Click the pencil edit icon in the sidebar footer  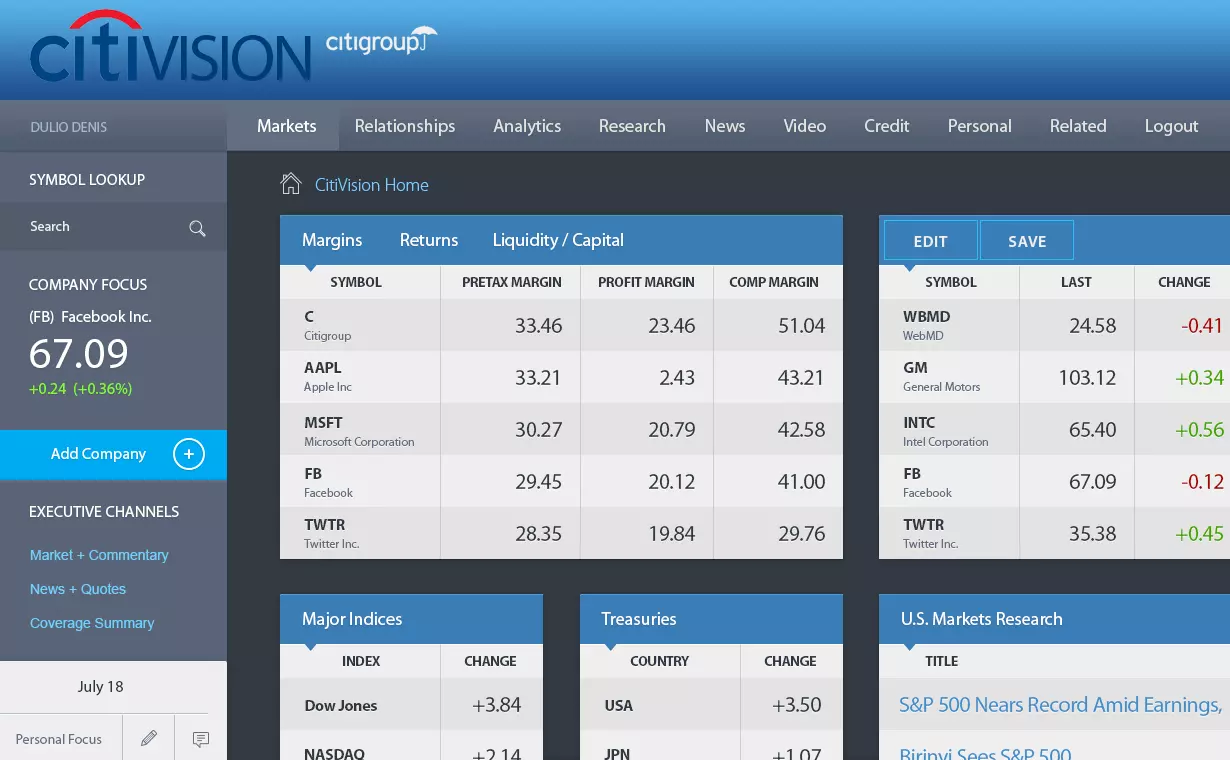click(x=149, y=739)
